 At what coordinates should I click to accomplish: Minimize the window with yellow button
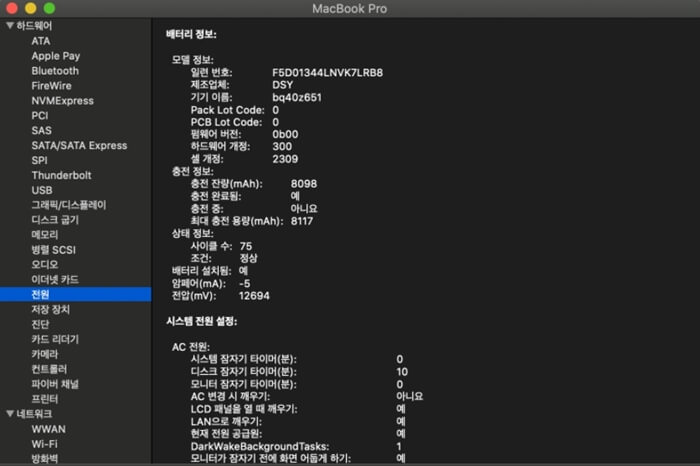tap(30, 8)
